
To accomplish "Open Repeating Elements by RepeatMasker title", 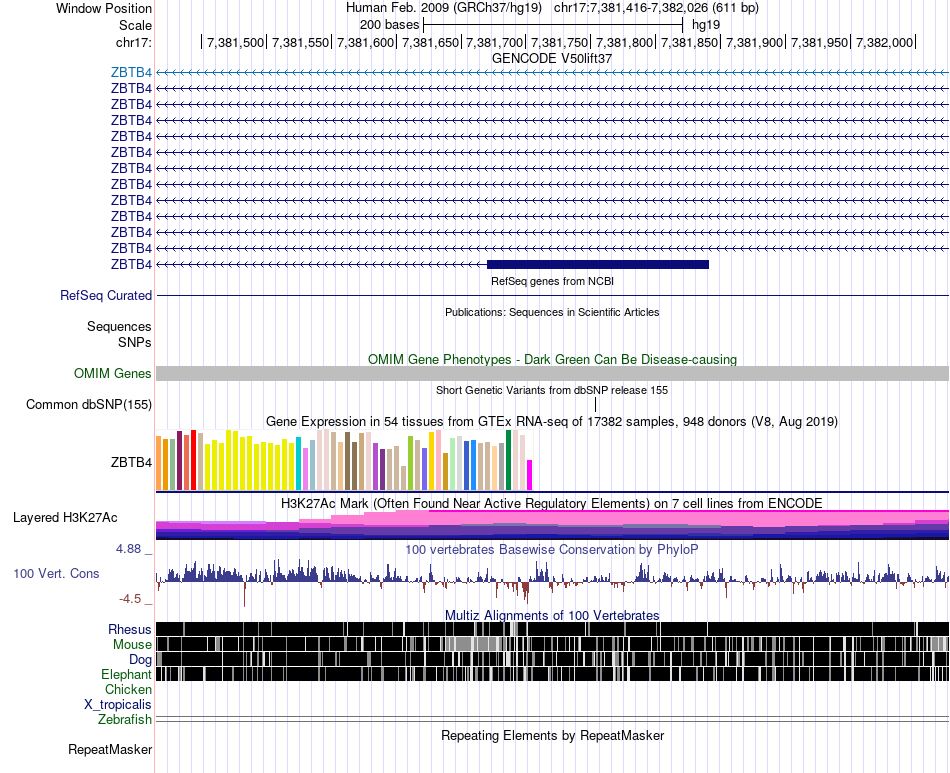I will pyautogui.click(x=552, y=735).
